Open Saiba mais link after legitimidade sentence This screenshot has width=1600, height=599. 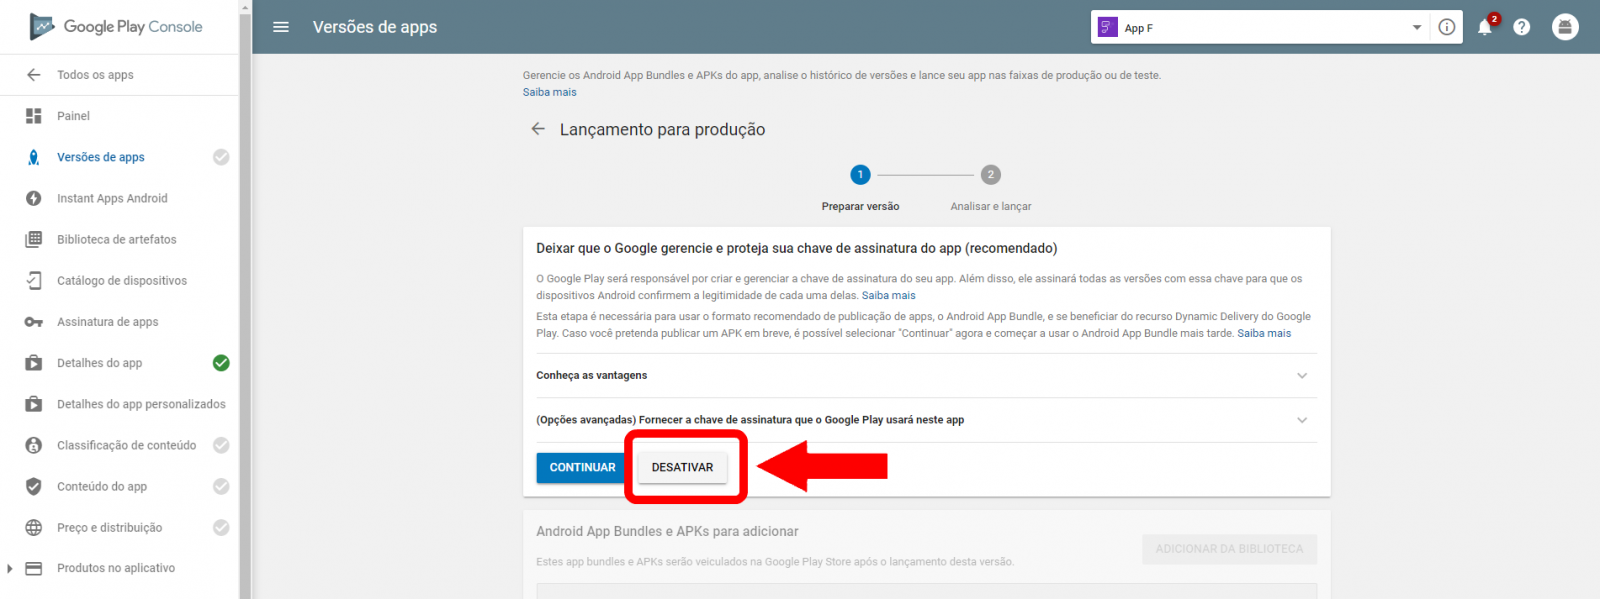[889, 295]
